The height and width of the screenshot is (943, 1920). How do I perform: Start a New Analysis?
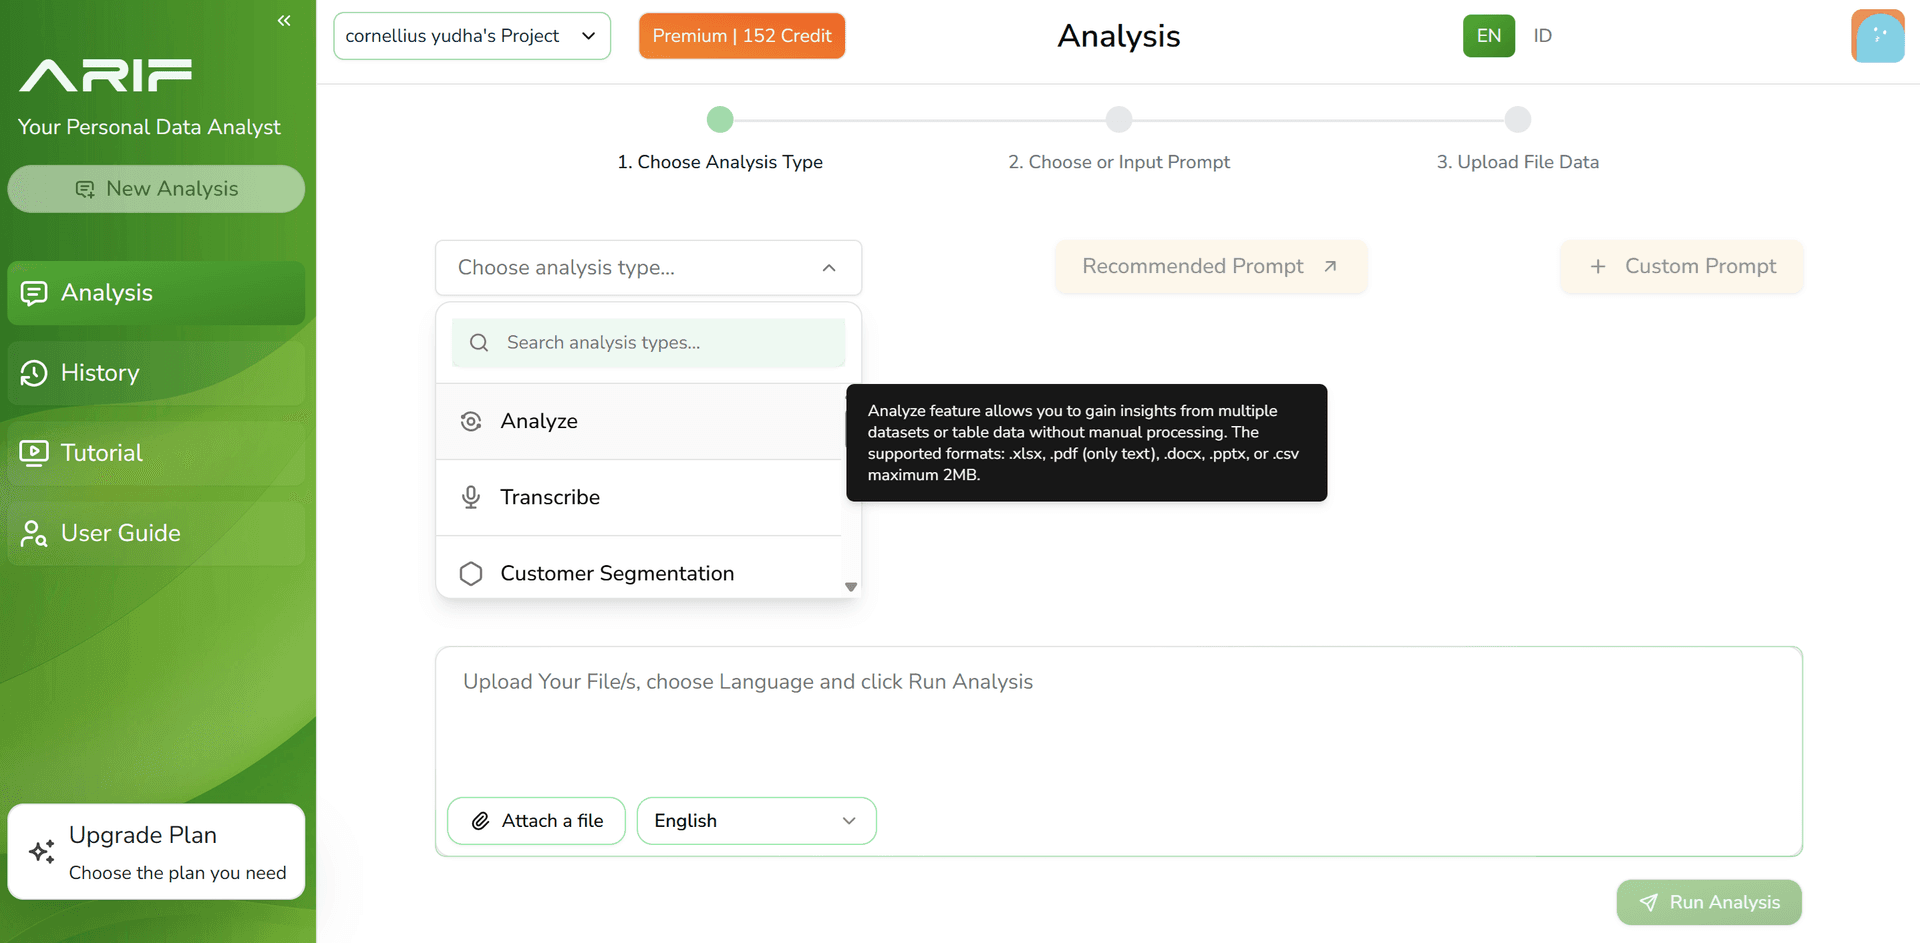tap(156, 189)
